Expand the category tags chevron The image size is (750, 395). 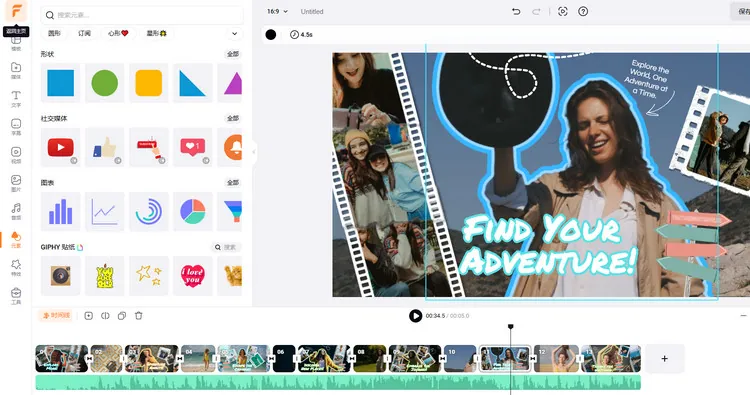pyautogui.click(x=234, y=33)
